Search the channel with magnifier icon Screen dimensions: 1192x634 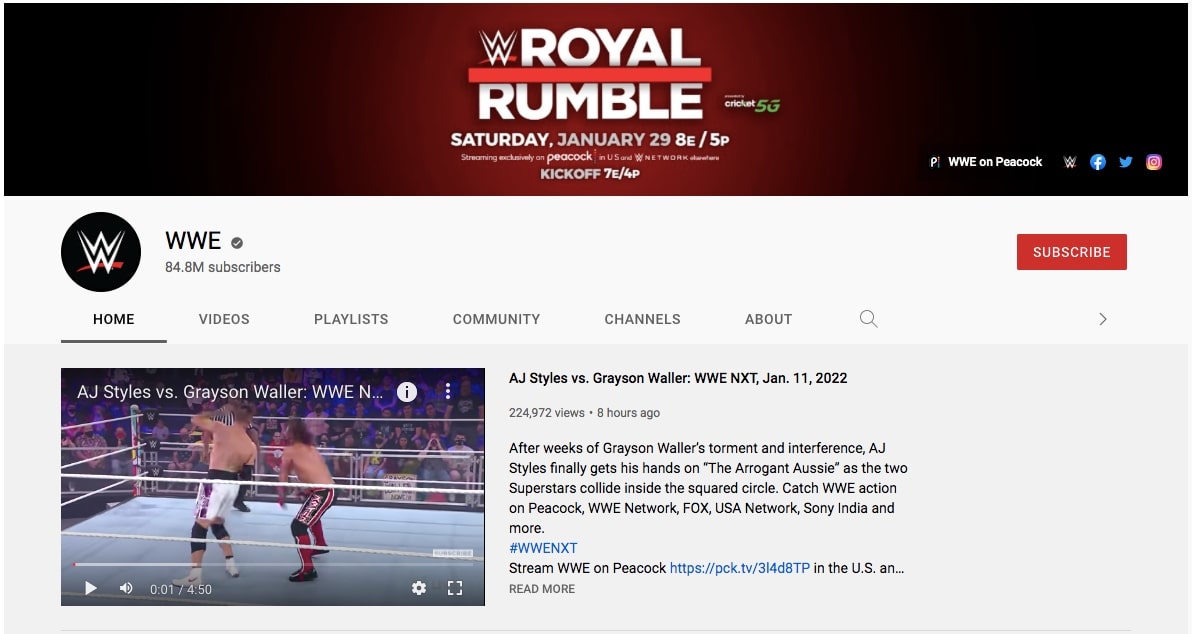[x=868, y=319]
